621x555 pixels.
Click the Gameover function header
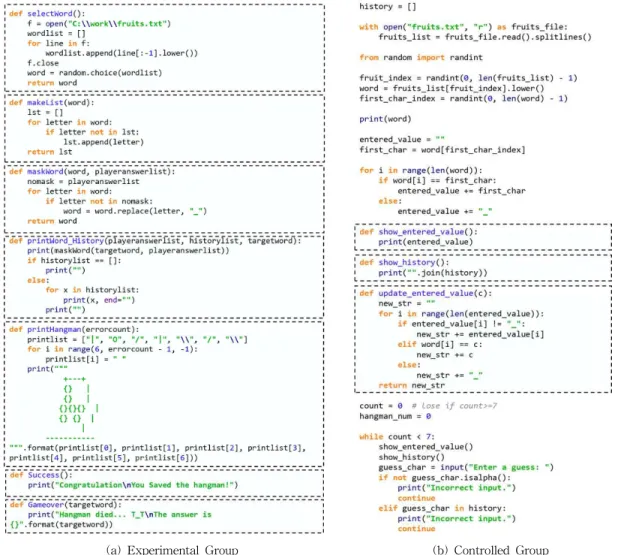click(66, 505)
